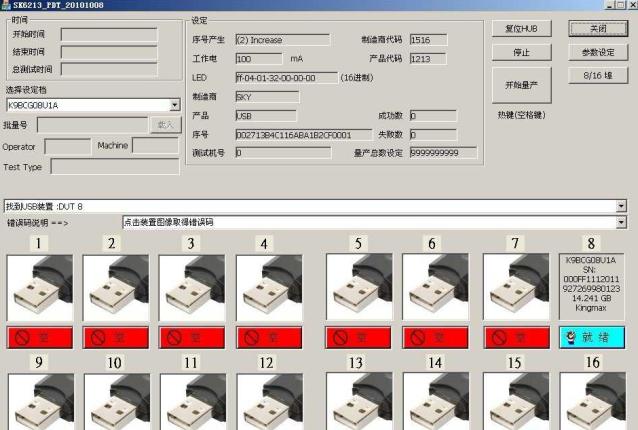
Task: Click the 批量号 batch number field
Action: [93, 125]
